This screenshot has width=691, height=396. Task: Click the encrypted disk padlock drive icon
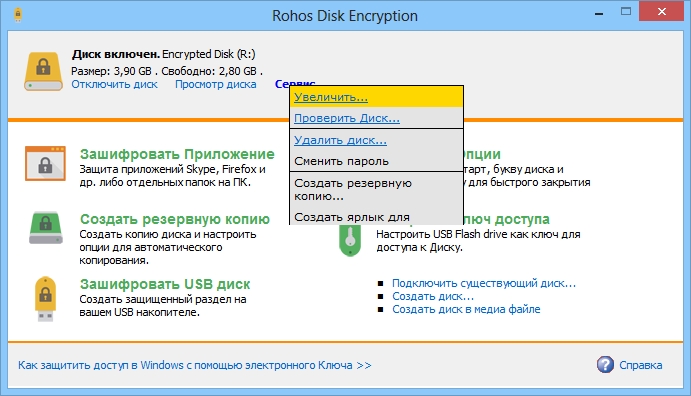tap(43, 71)
